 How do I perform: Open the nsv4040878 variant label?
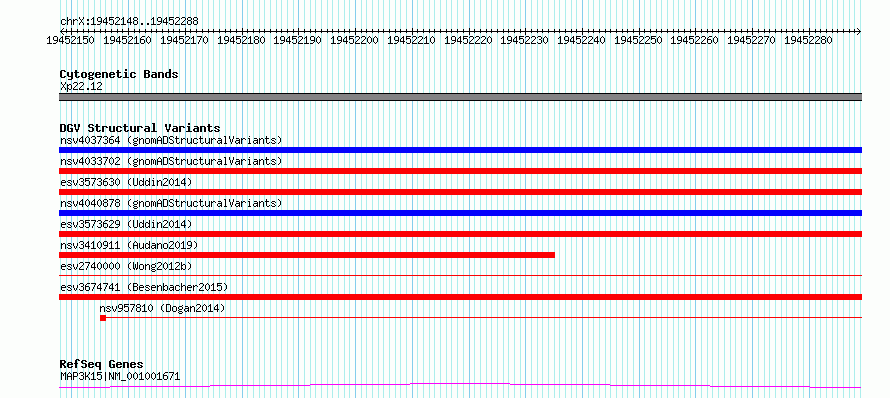pyautogui.click(x=171, y=203)
